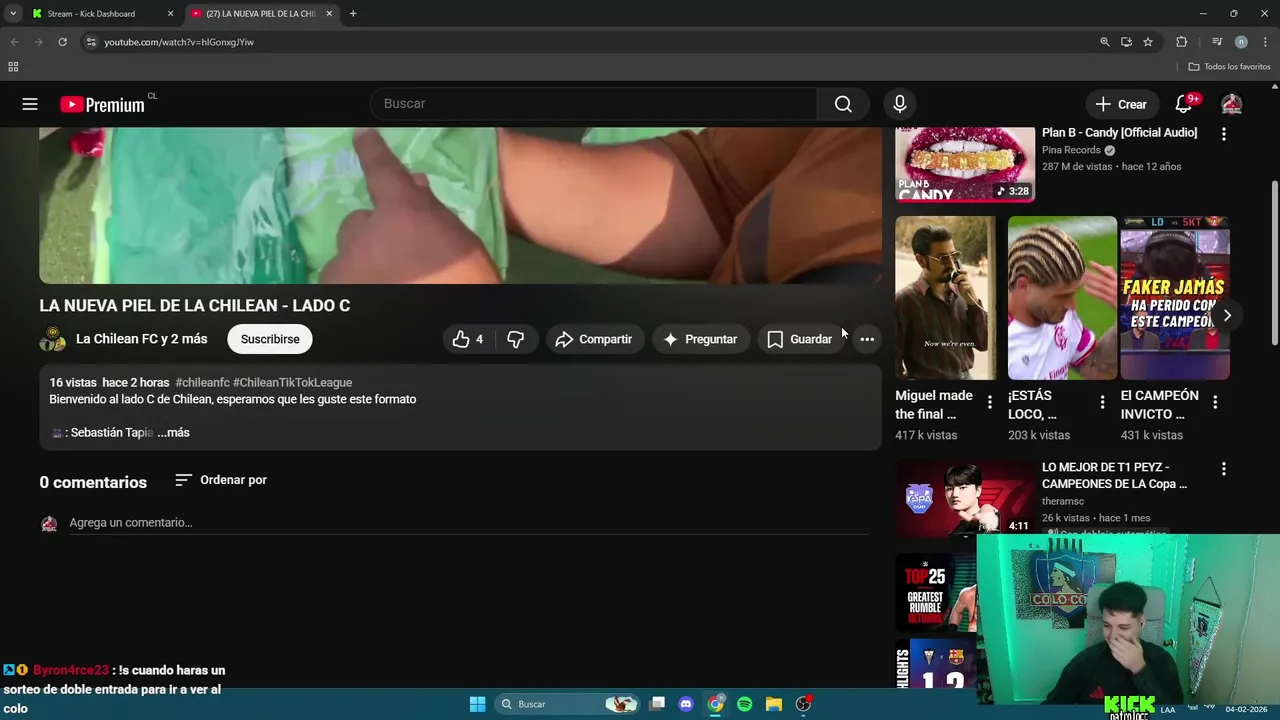The width and height of the screenshot is (1280, 720).
Task: Show next shorts with right chevron
Action: coord(1227,315)
